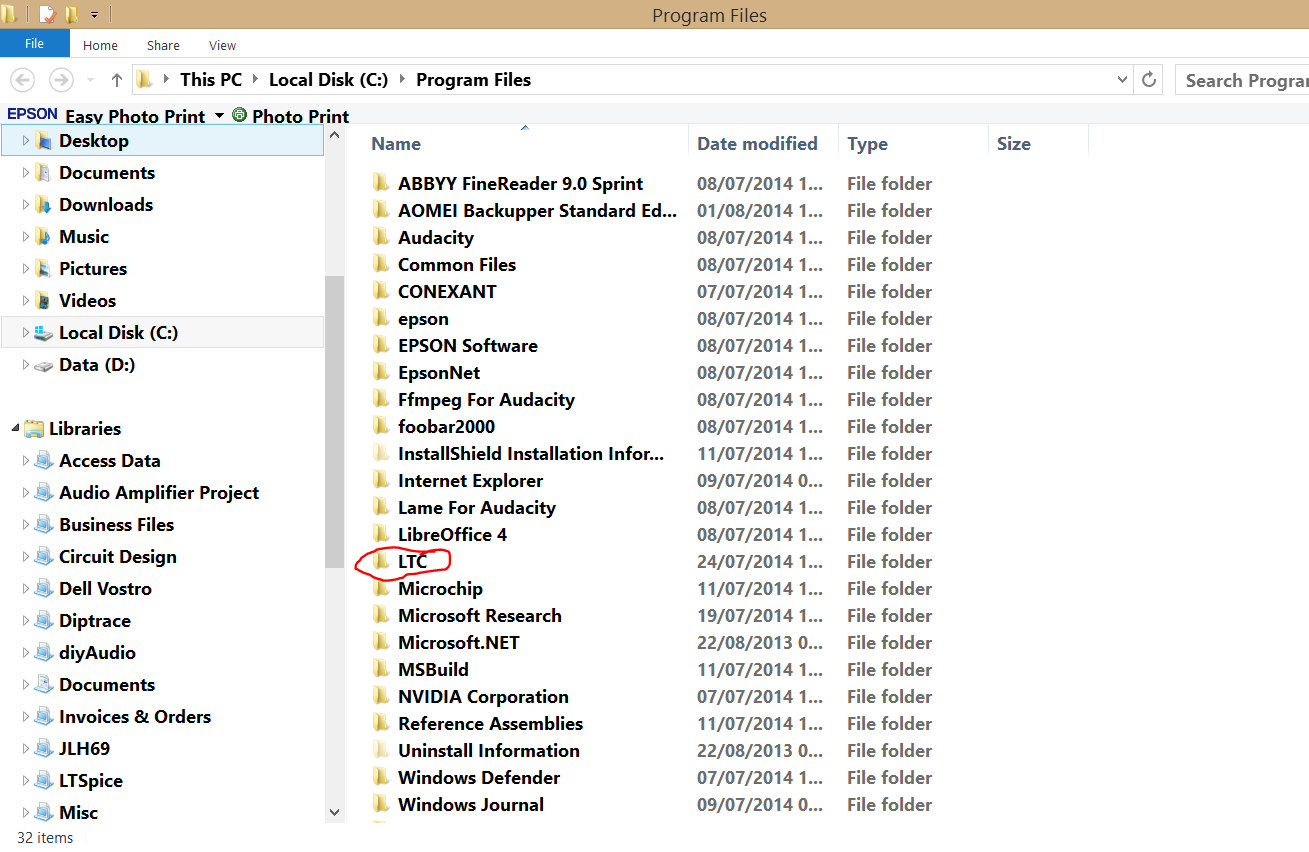Select the CONEXANT folder icon
The height and width of the screenshot is (852, 1309).
tap(380, 291)
